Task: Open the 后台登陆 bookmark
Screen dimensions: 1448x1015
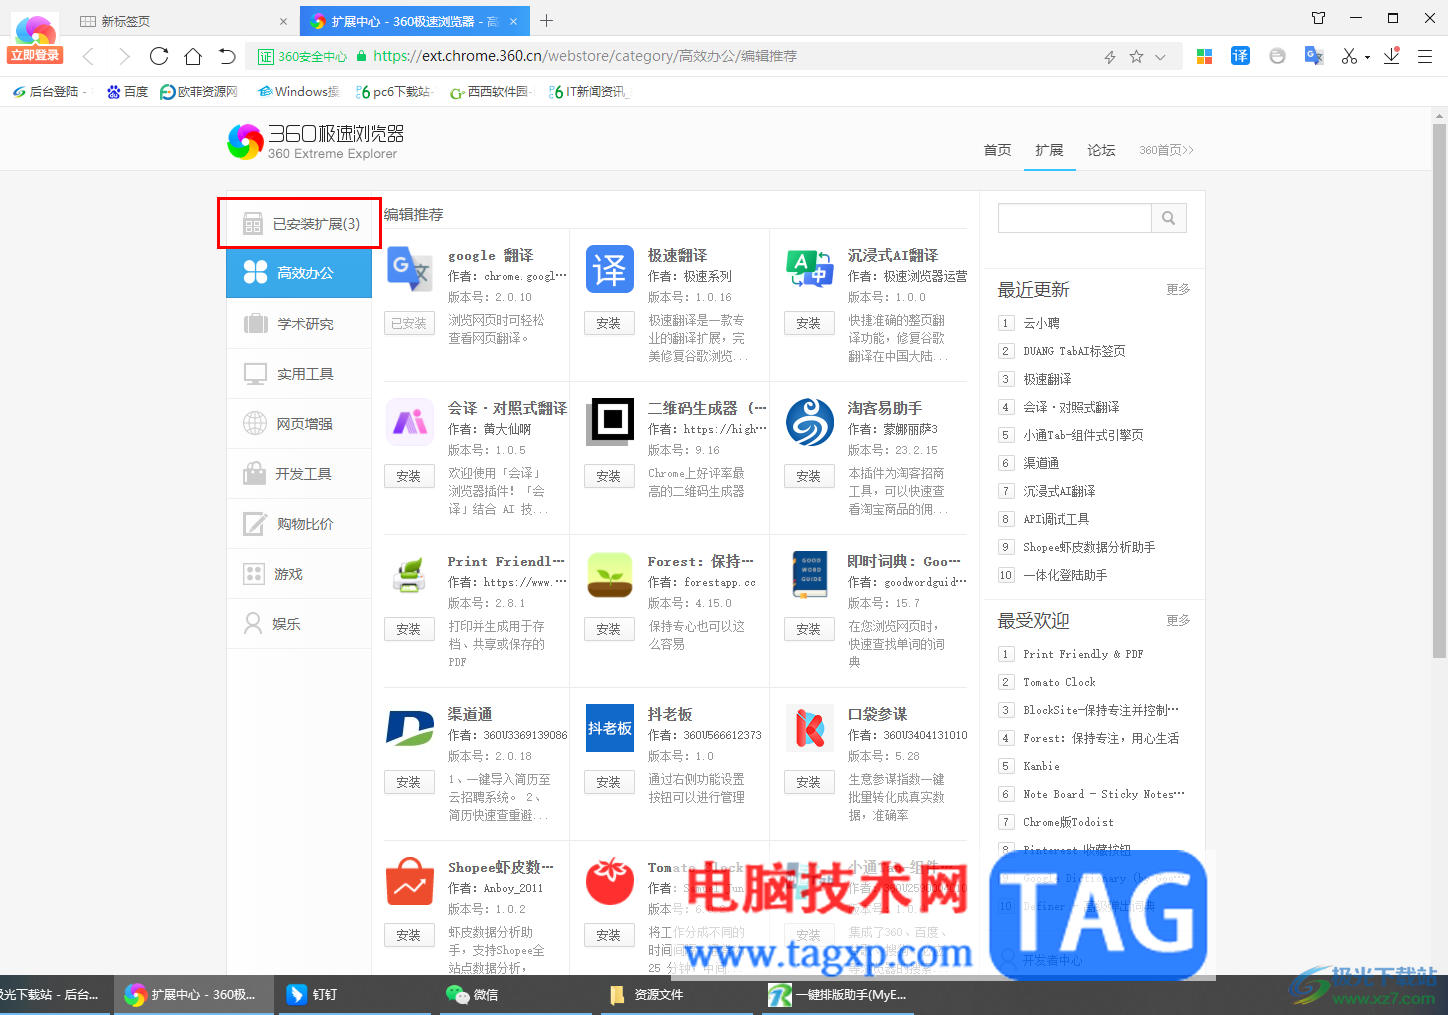Action: (46, 92)
